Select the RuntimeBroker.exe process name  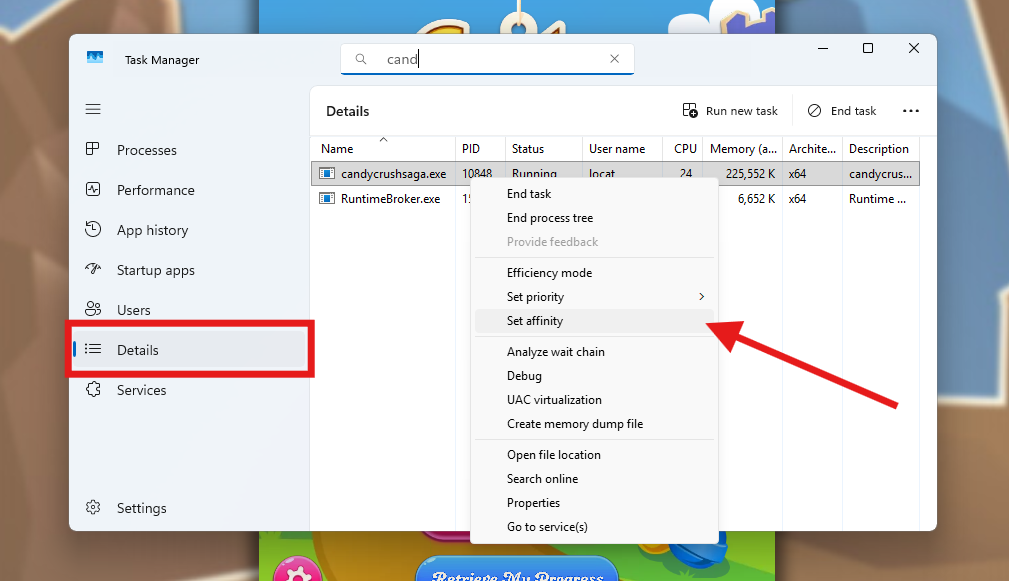[x=391, y=199]
